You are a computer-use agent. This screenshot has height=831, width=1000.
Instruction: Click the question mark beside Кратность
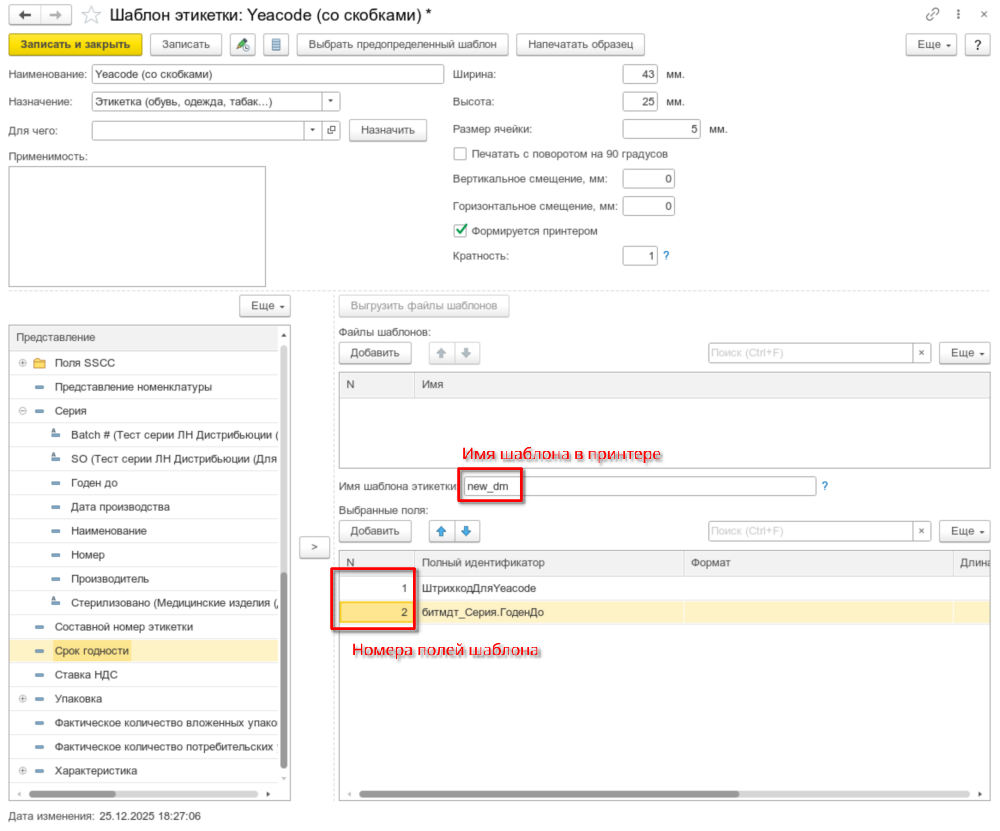point(666,256)
